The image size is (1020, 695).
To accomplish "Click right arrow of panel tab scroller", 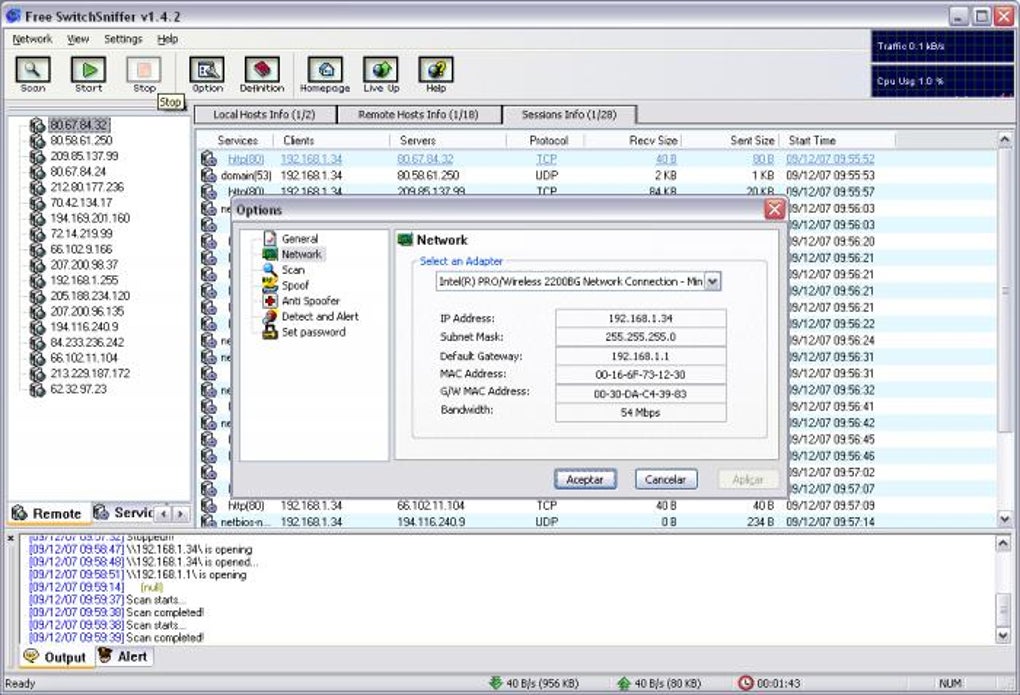I will point(180,514).
